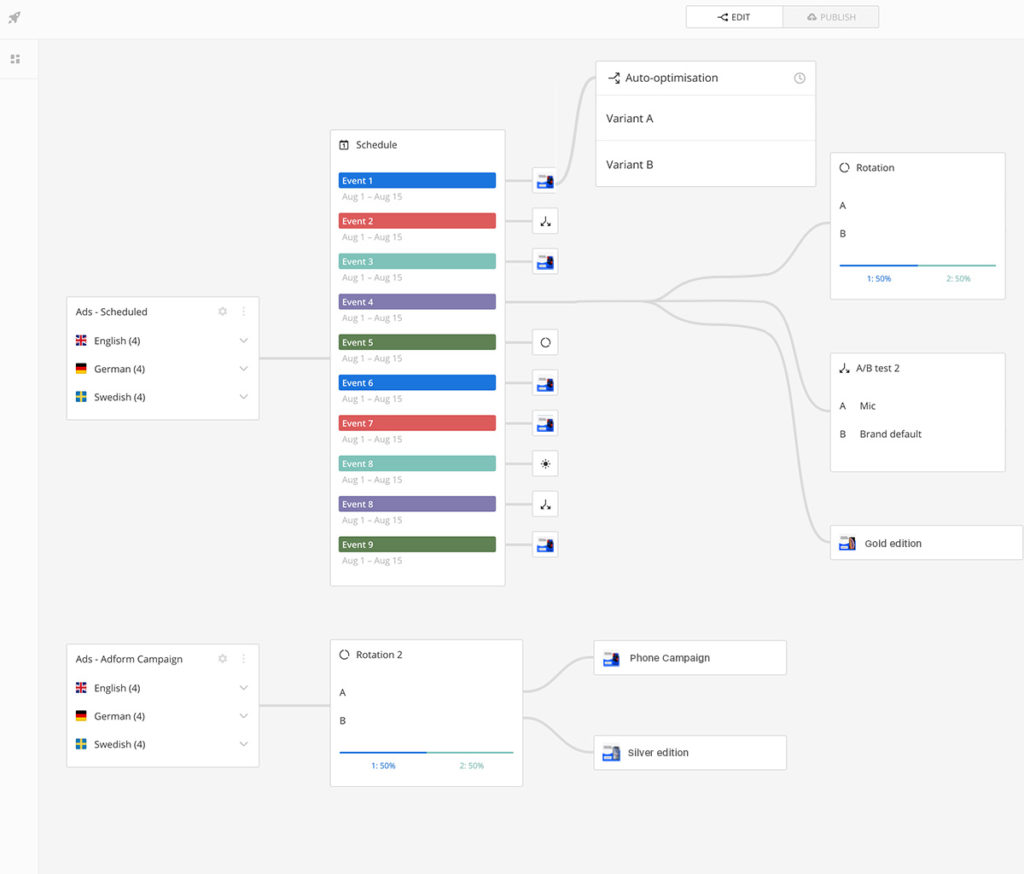
Task: Select the green Event 9 bar
Action: point(417,544)
